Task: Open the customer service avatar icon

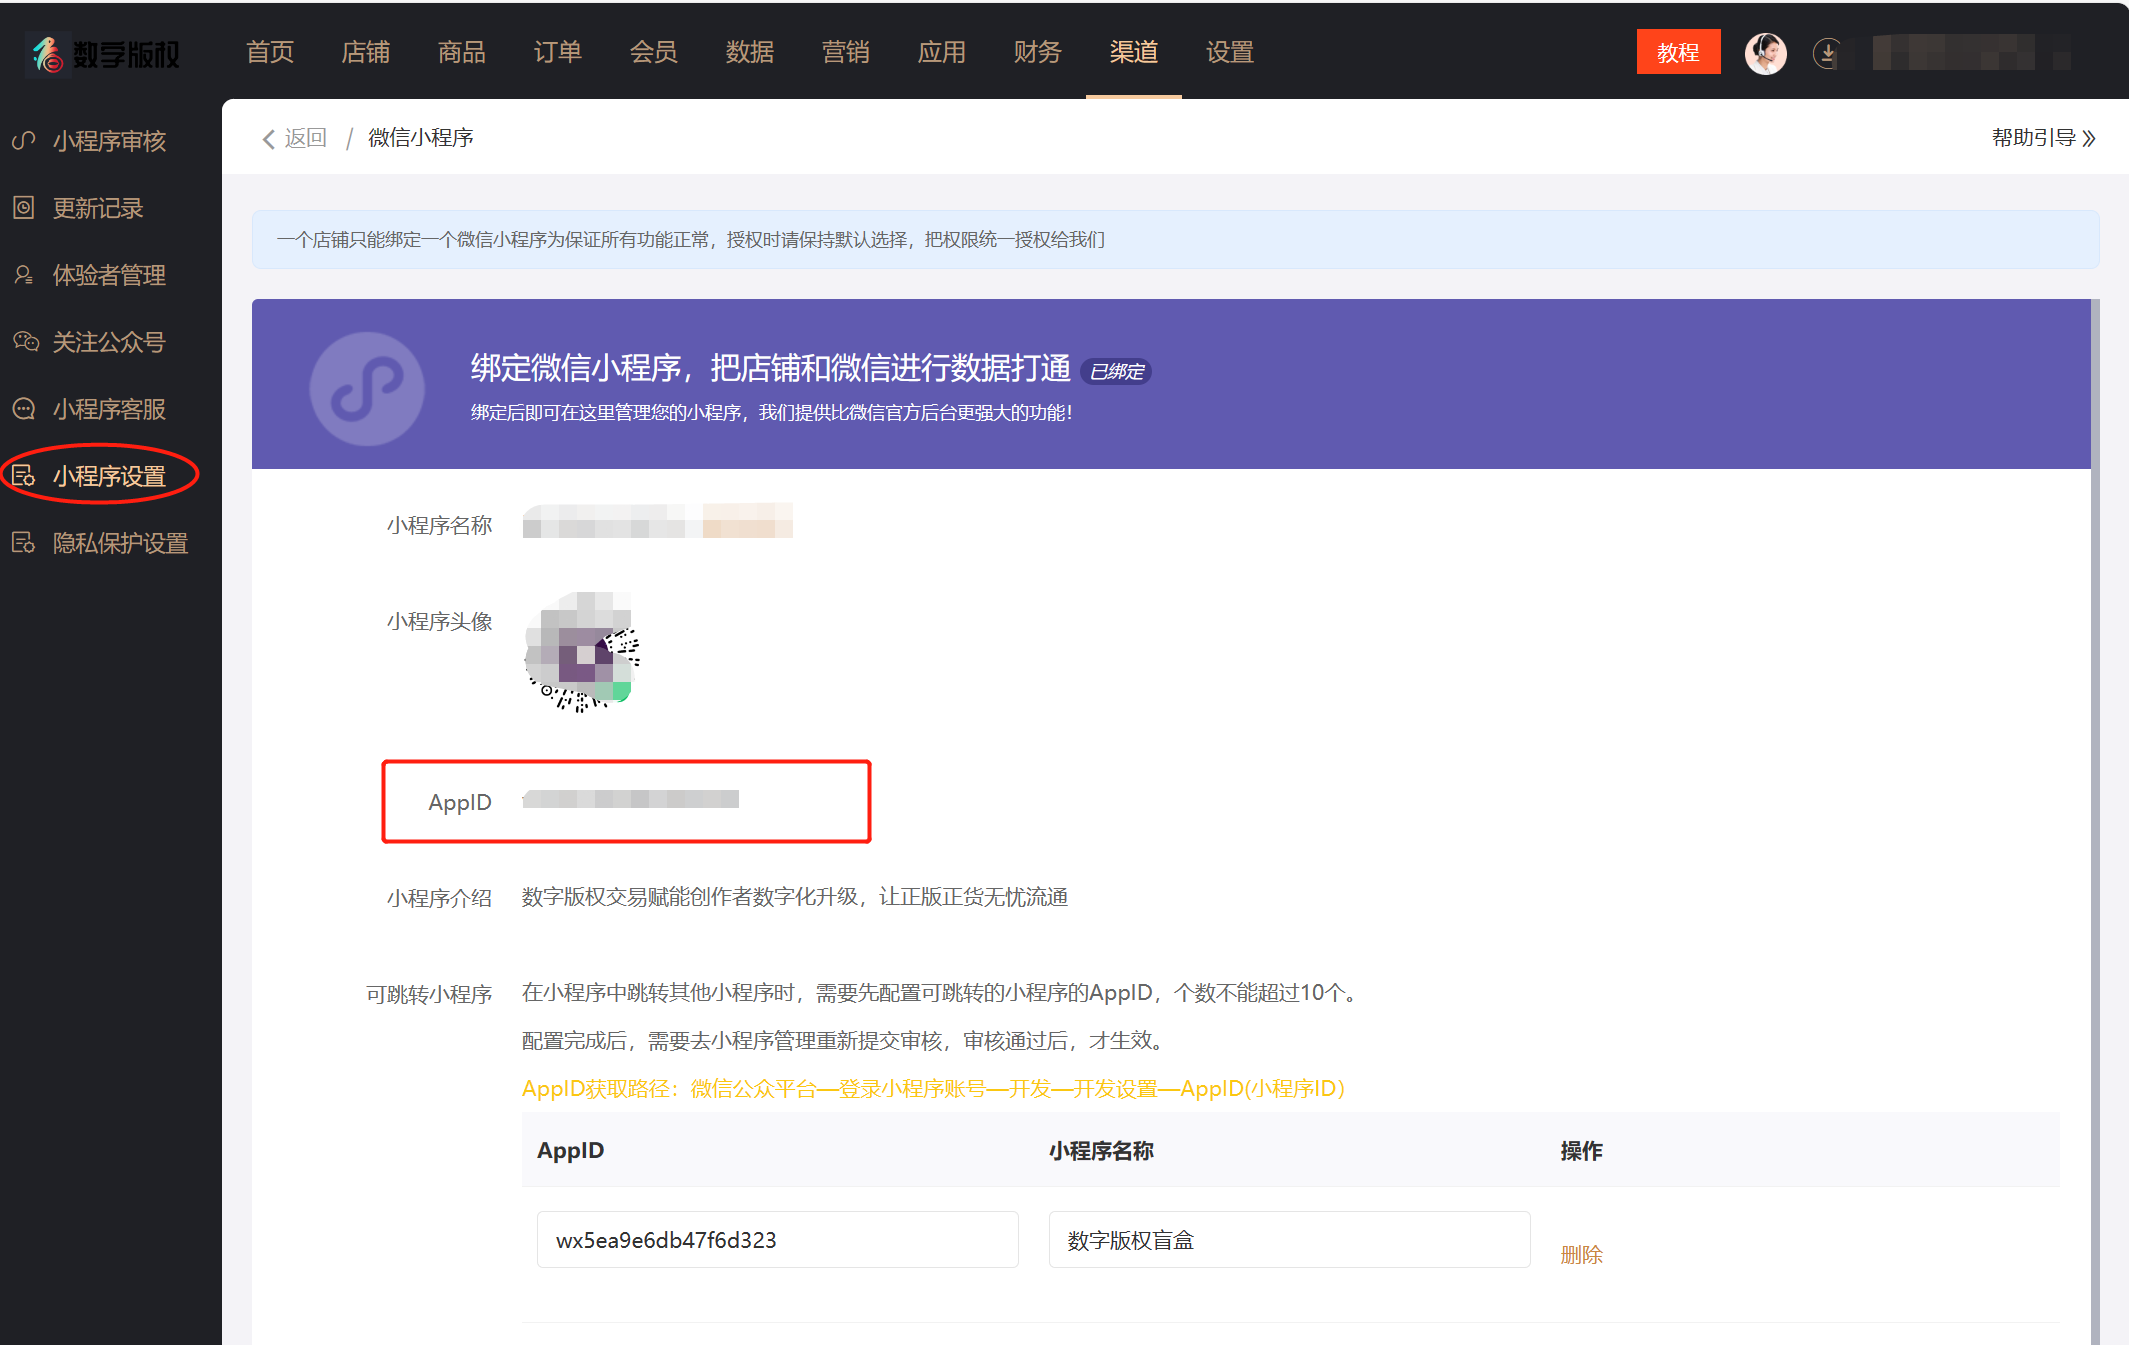Action: 1765,53
